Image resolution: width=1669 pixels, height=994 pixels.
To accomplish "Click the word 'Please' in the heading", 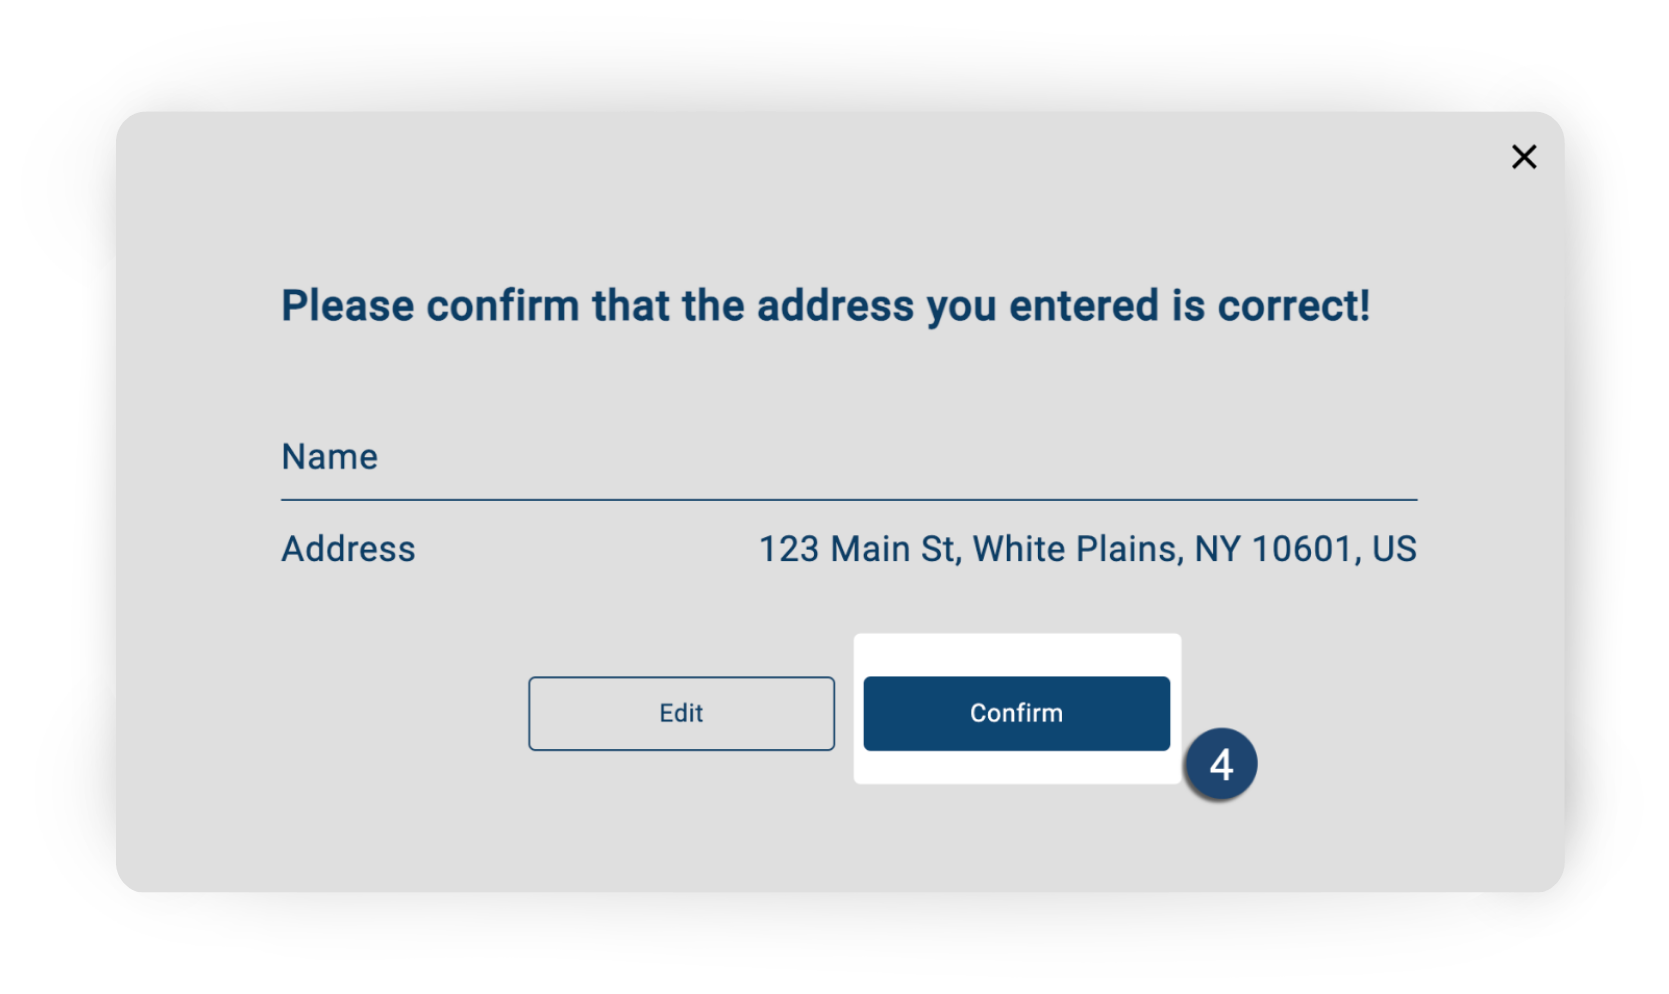I will pos(347,306).
